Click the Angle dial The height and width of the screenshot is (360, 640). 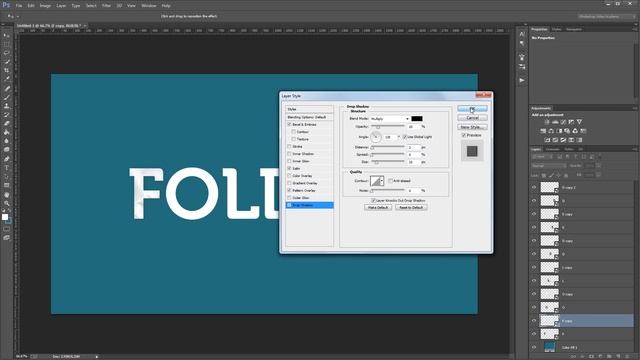coord(376,137)
